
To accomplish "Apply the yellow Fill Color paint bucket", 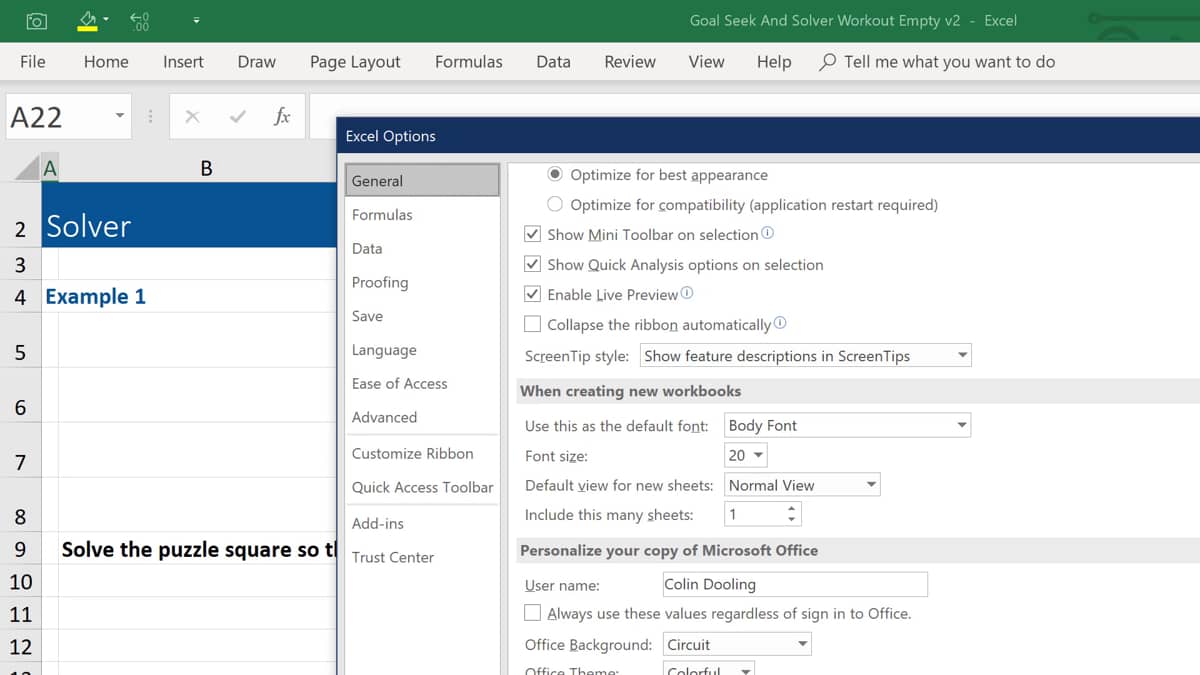I will click(87, 20).
